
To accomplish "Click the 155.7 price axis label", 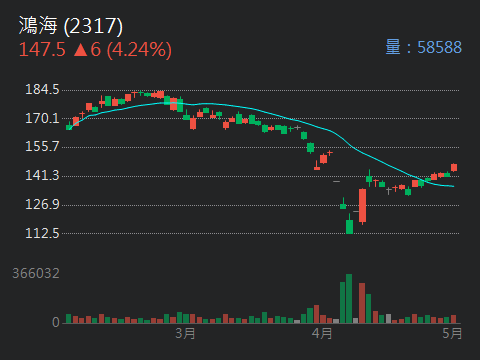I will point(42,147).
